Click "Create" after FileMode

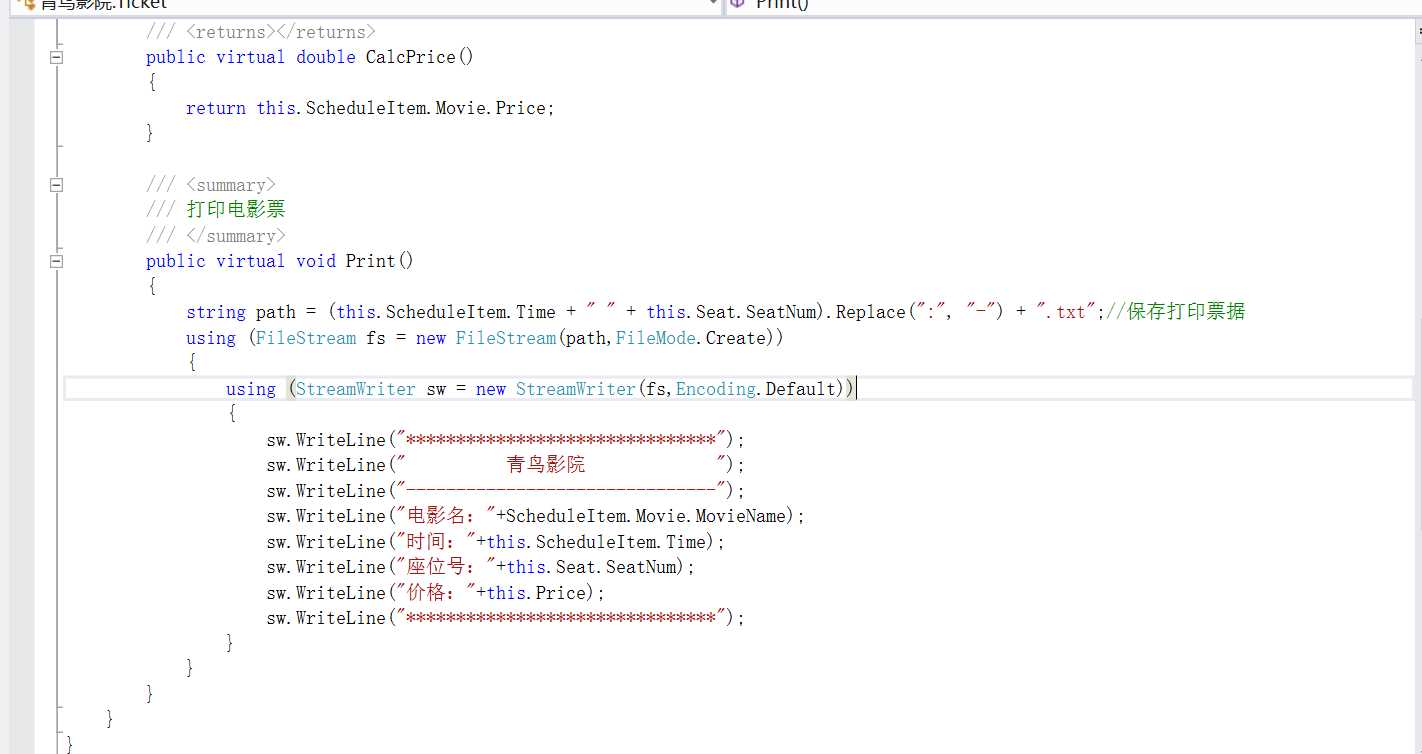coord(735,338)
